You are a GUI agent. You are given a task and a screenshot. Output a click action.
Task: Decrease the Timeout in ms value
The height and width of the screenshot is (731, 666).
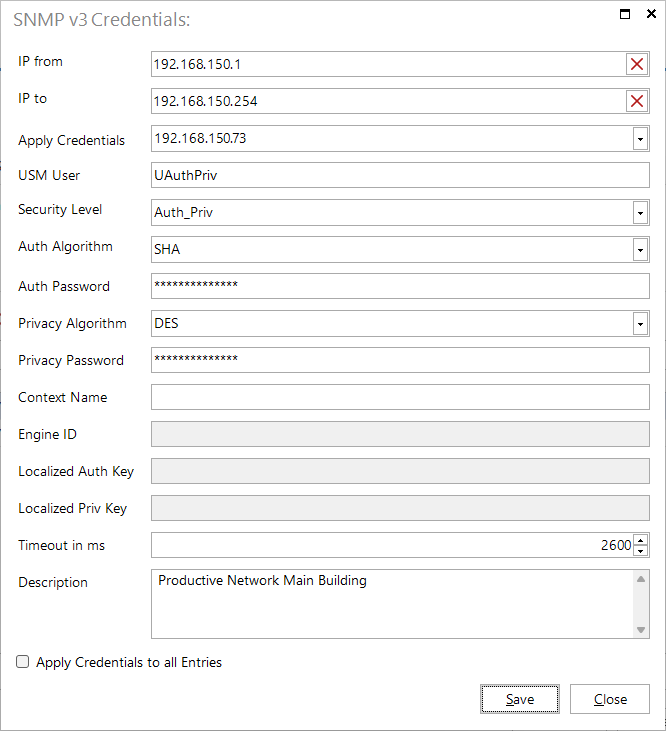pyautogui.click(x=641, y=551)
